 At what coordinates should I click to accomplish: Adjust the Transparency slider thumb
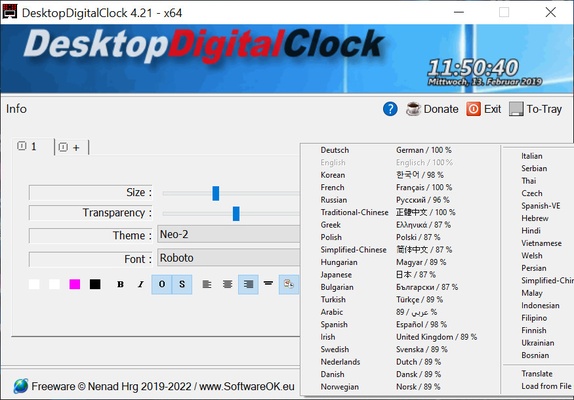click(236, 214)
